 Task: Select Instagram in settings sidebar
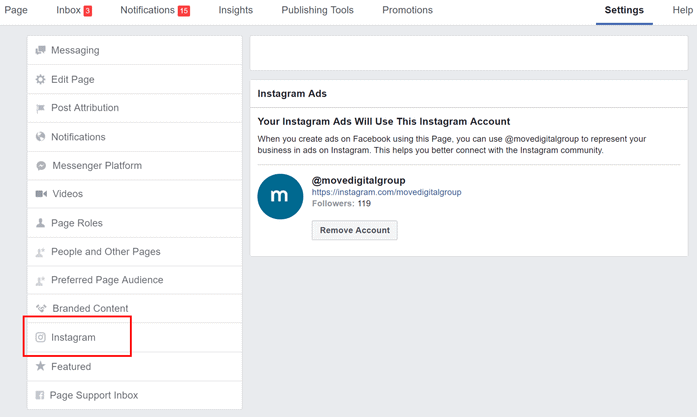point(135,337)
